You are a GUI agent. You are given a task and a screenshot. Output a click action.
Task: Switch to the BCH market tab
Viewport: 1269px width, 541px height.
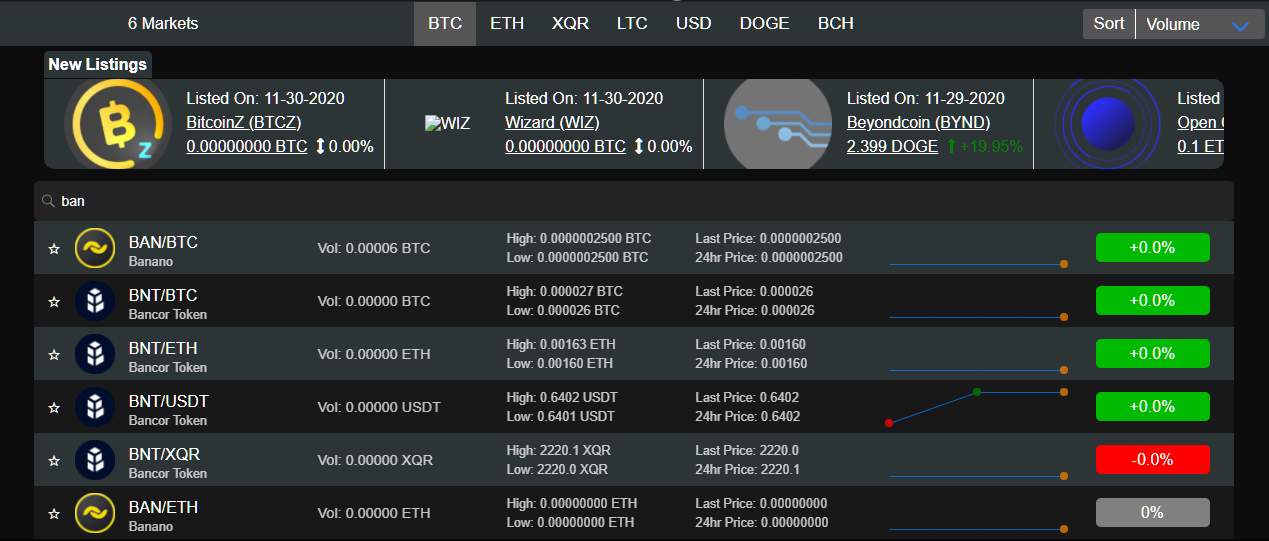pos(836,23)
